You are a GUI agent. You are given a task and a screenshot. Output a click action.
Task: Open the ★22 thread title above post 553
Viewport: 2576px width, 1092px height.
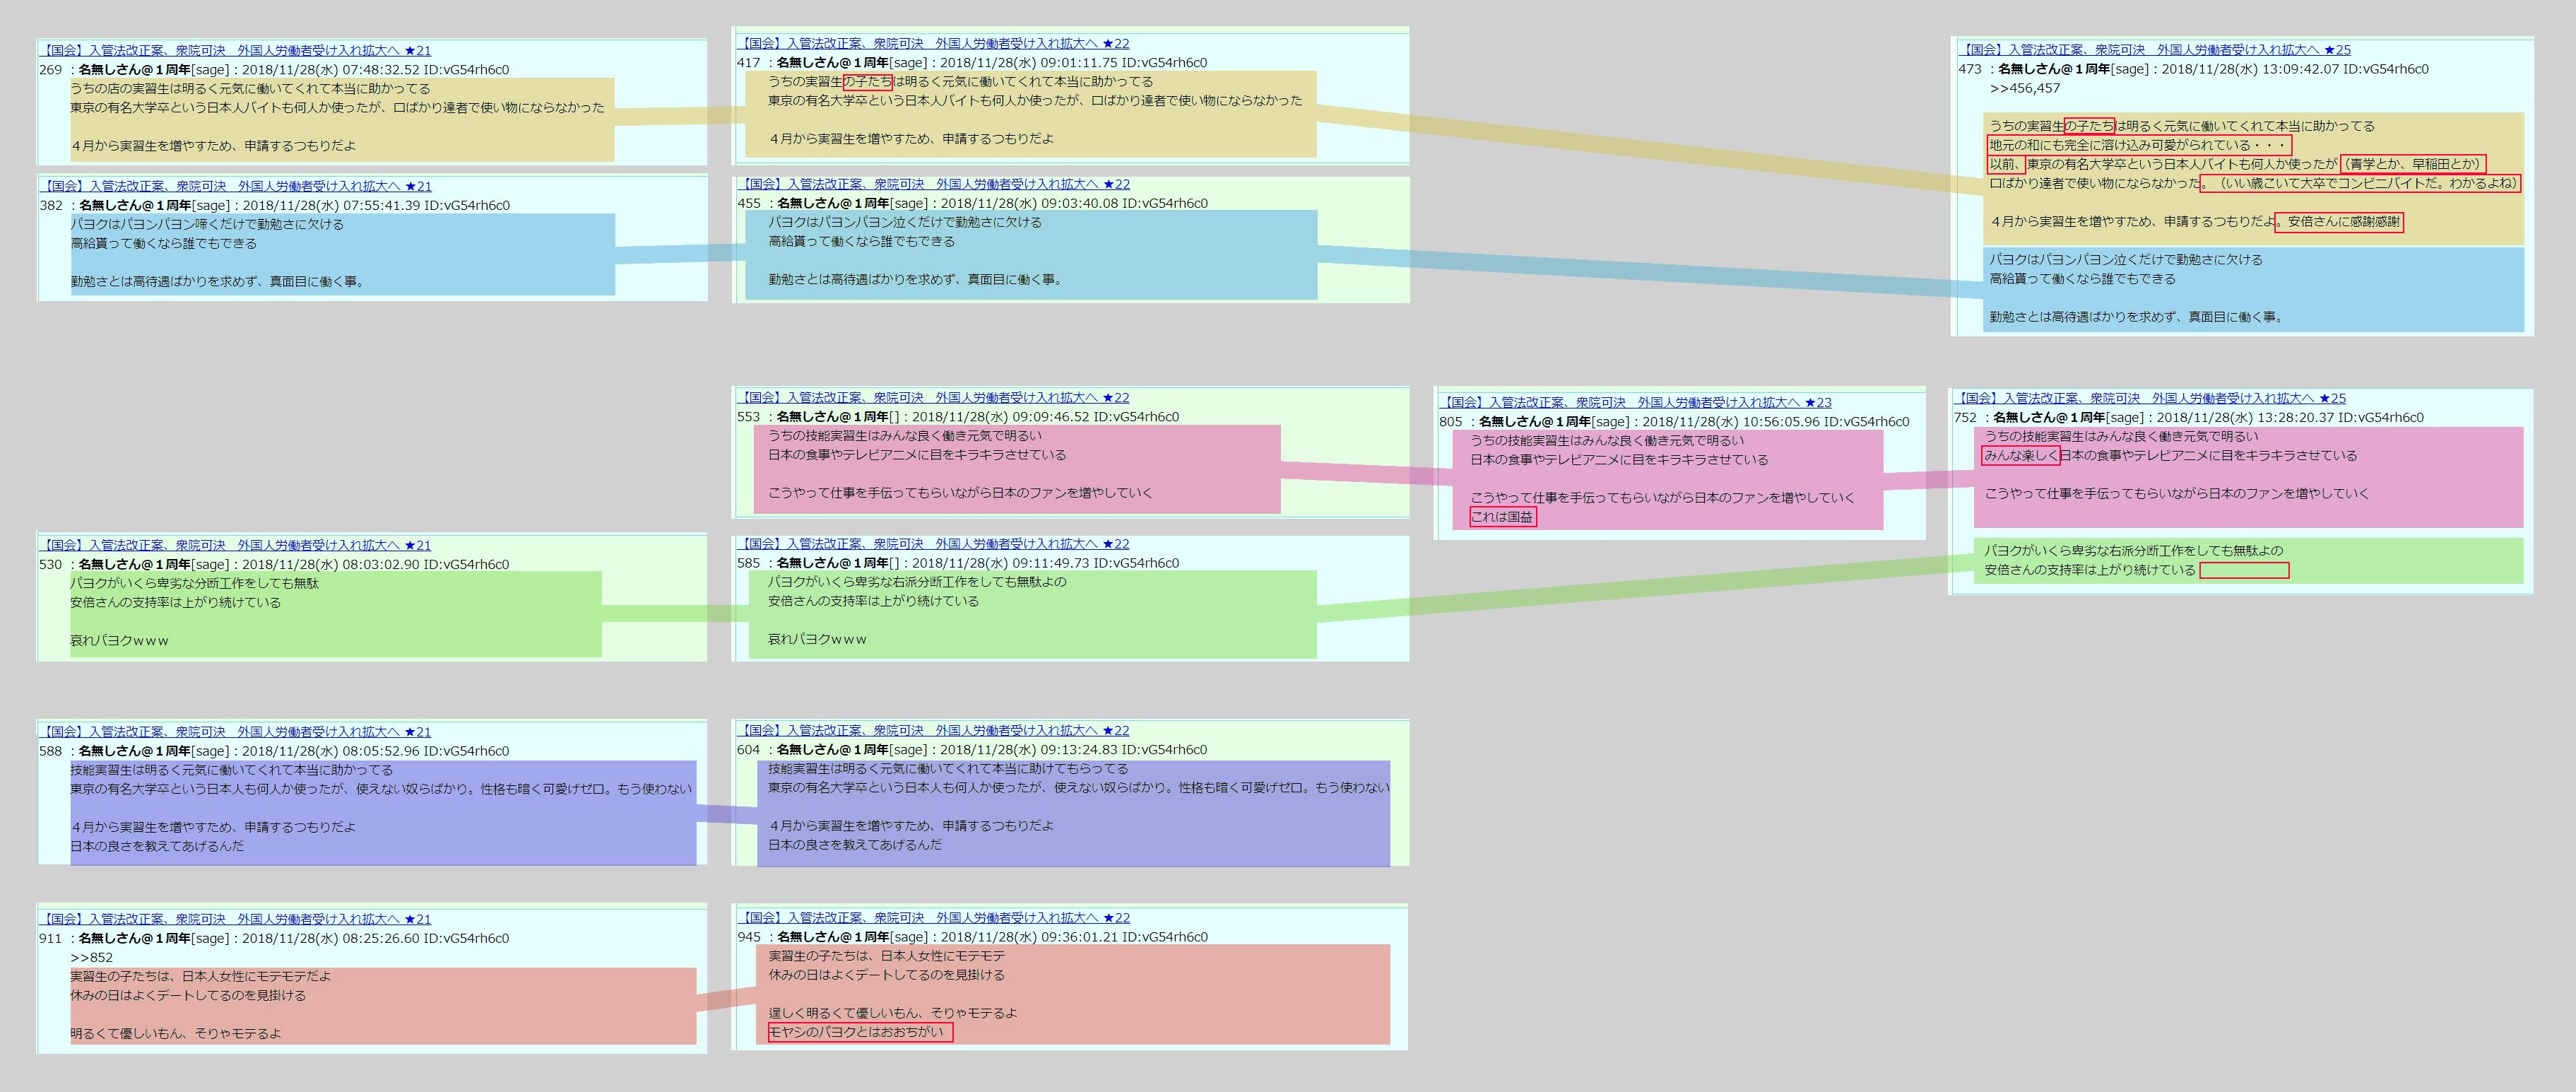(934, 397)
